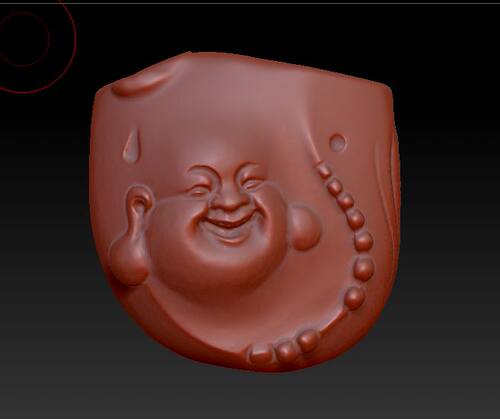The image size is (500, 419).
Task: Click the right ear of the face
Action: pos(305,227)
